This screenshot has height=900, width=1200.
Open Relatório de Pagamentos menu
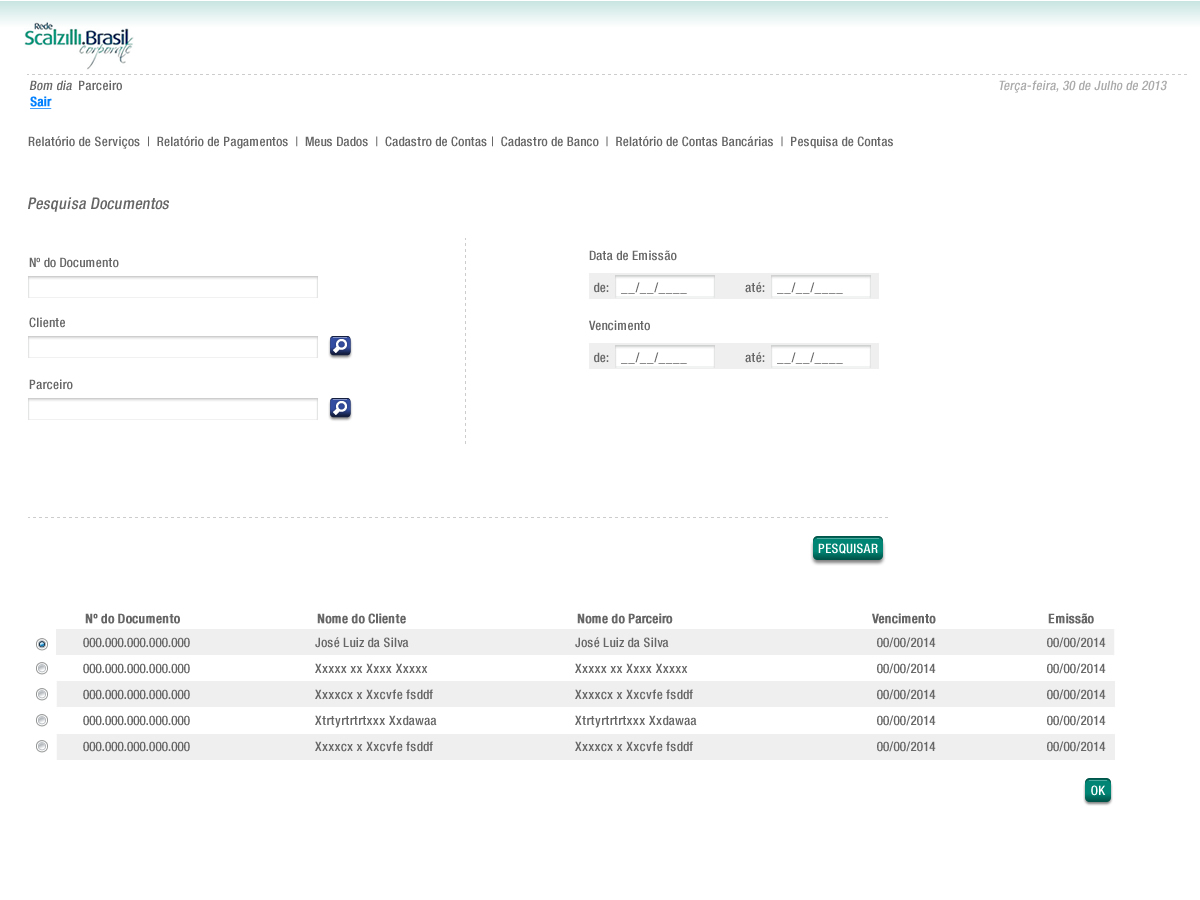[x=222, y=142]
